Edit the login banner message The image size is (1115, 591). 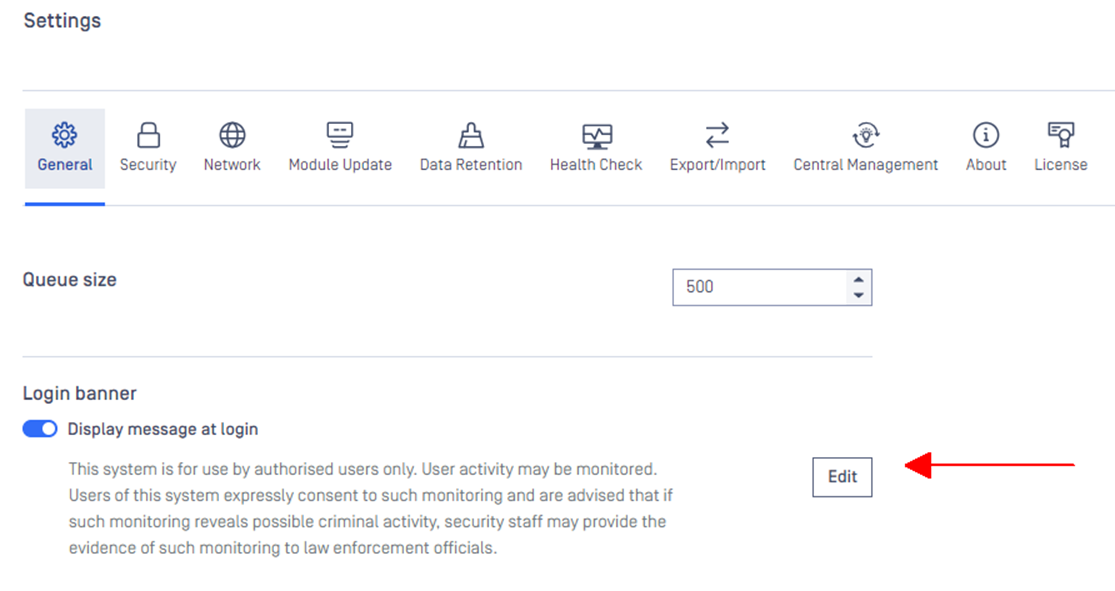point(842,477)
